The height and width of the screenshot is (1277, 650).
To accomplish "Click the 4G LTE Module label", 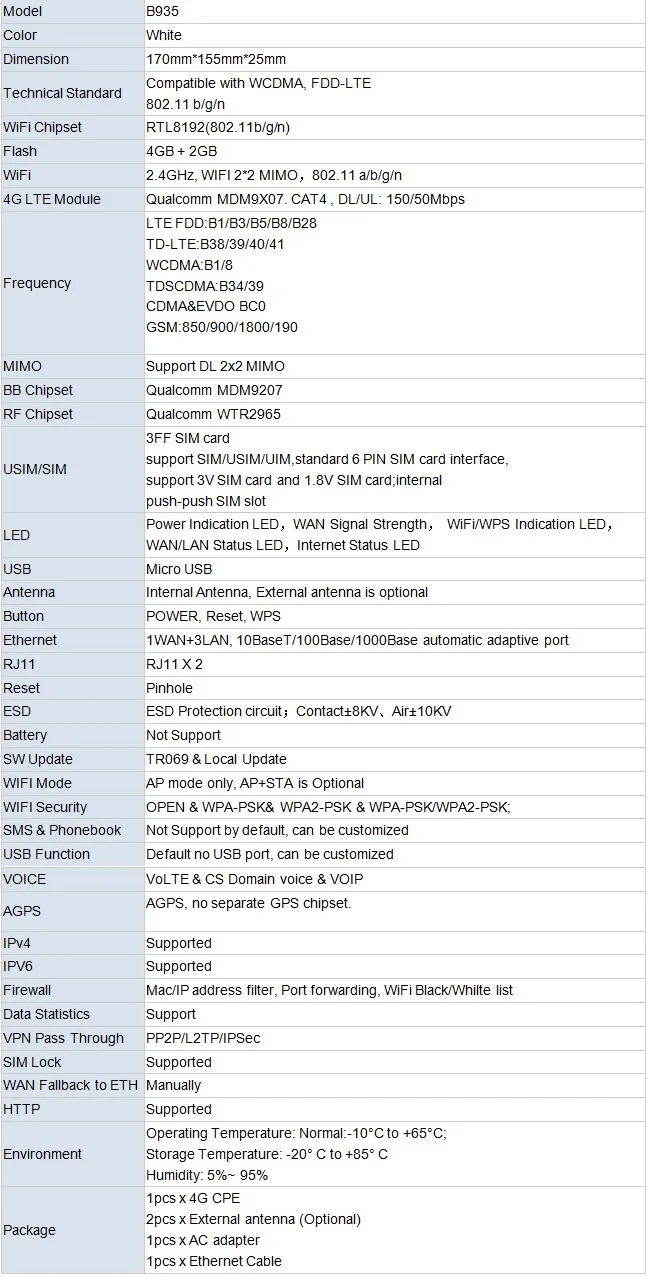I will click(52, 199).
